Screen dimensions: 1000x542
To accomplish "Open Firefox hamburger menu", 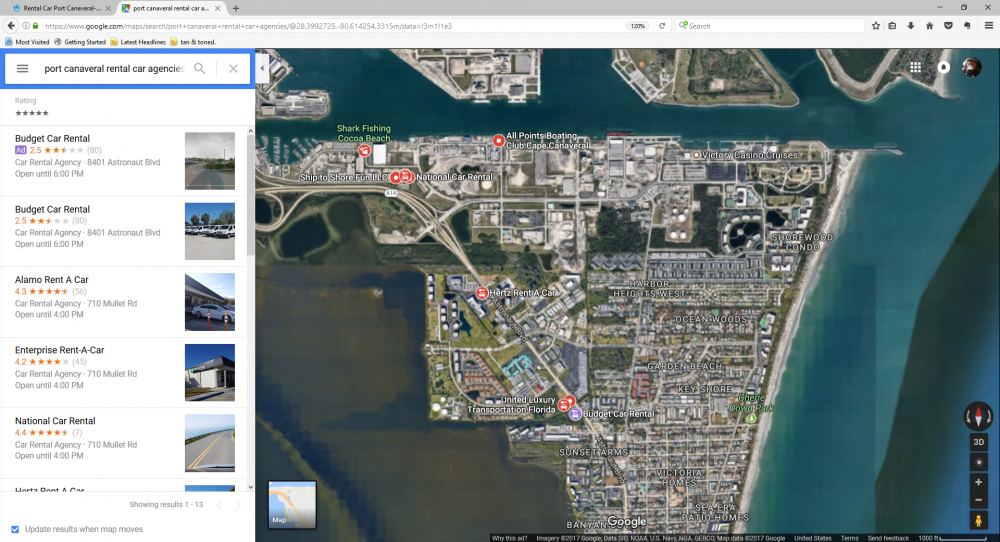I will 988,26.
